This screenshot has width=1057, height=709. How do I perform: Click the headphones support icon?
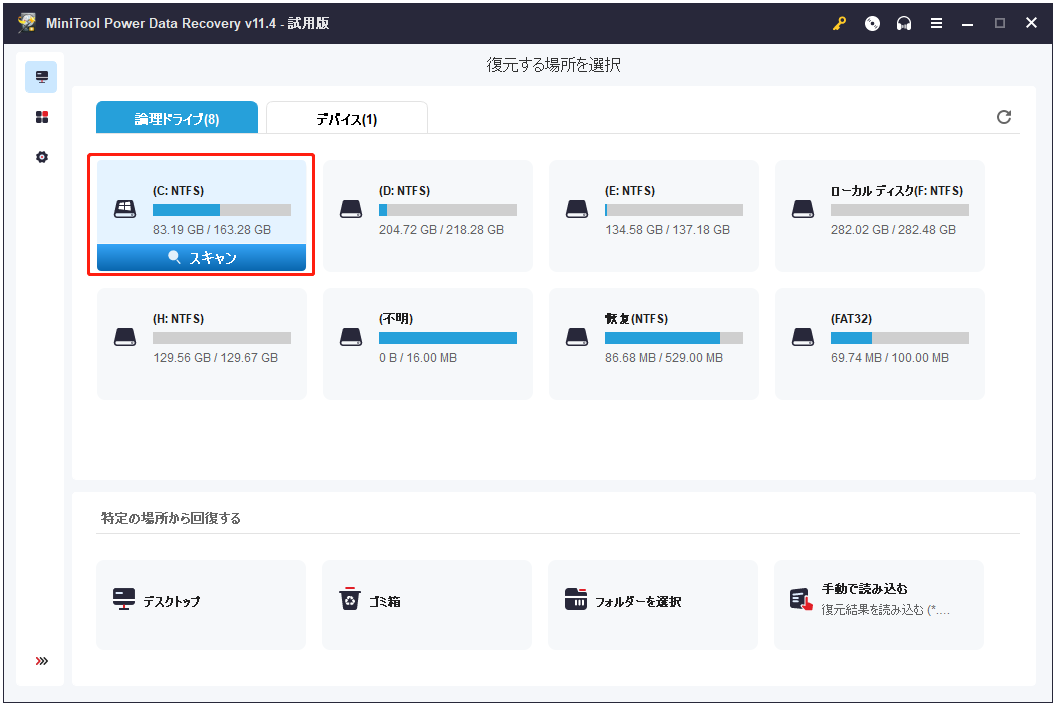pos(904,24)
